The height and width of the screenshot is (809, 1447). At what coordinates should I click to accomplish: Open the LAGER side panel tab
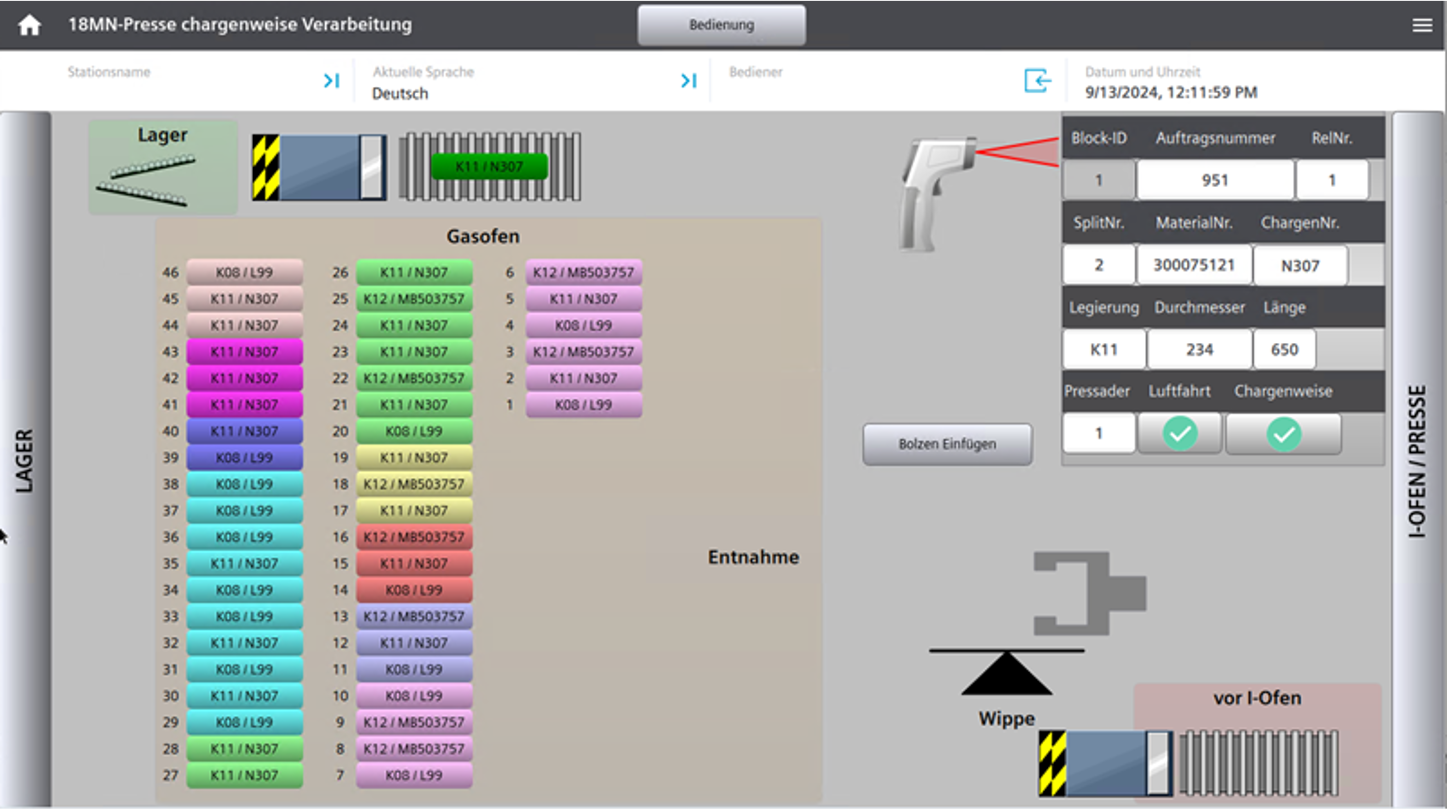coord(25,460)
